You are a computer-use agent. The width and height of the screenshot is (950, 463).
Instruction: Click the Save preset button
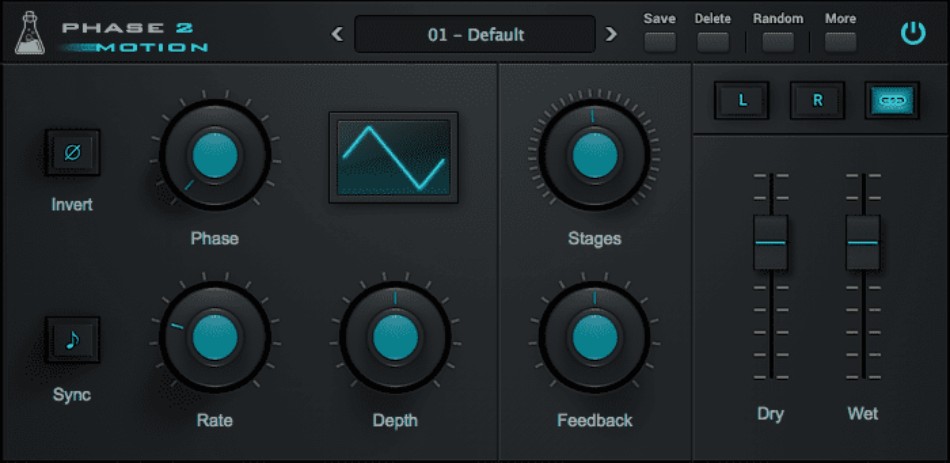[x=660, y=42]
